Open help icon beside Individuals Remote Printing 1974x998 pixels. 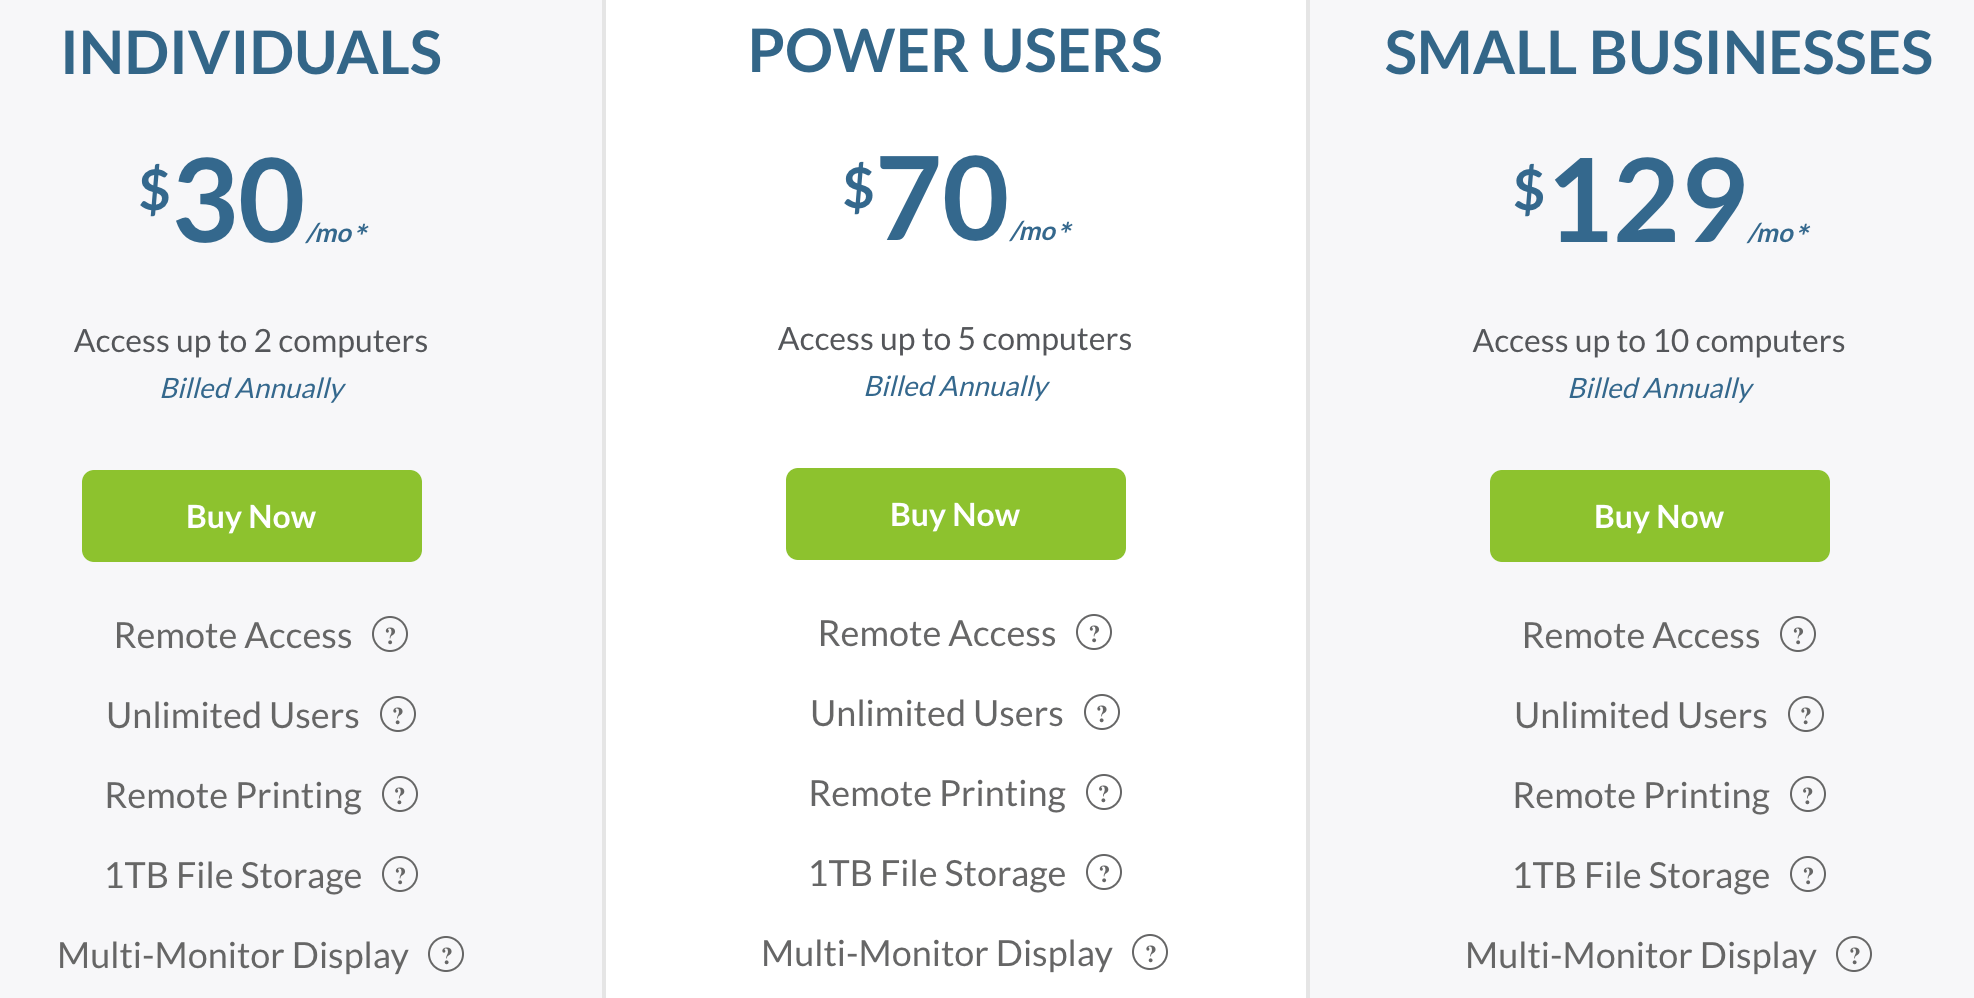[400, 795]
